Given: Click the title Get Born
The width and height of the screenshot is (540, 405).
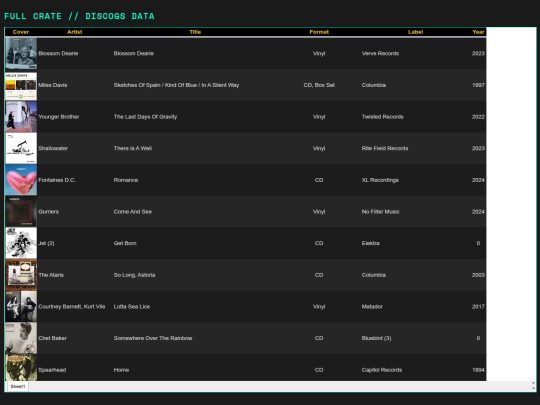Looking at the screenshot, I should (x=125, y=243).
